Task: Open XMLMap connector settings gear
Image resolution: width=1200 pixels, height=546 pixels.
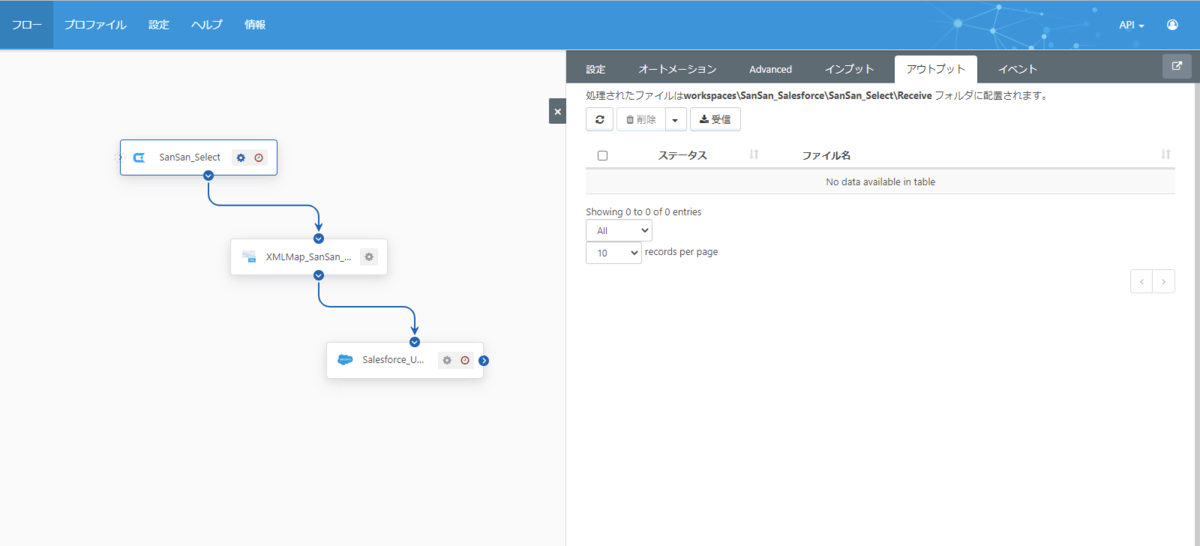Action: [x=369, y=257]
